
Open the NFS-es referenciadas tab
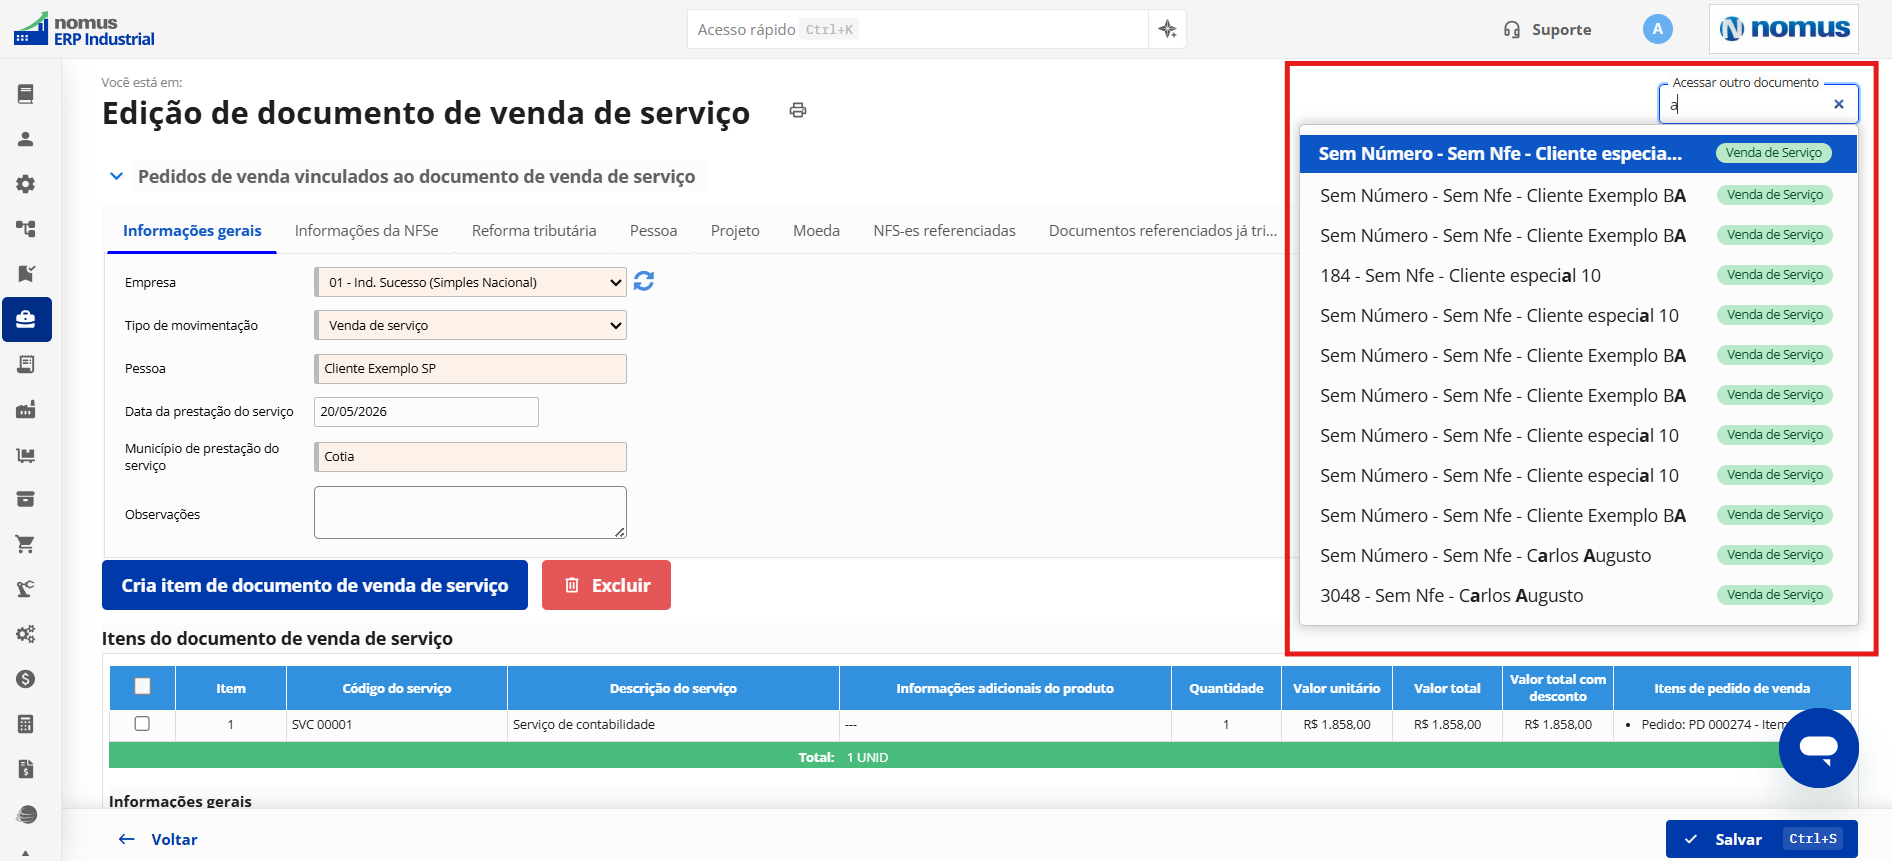point(944,231)
